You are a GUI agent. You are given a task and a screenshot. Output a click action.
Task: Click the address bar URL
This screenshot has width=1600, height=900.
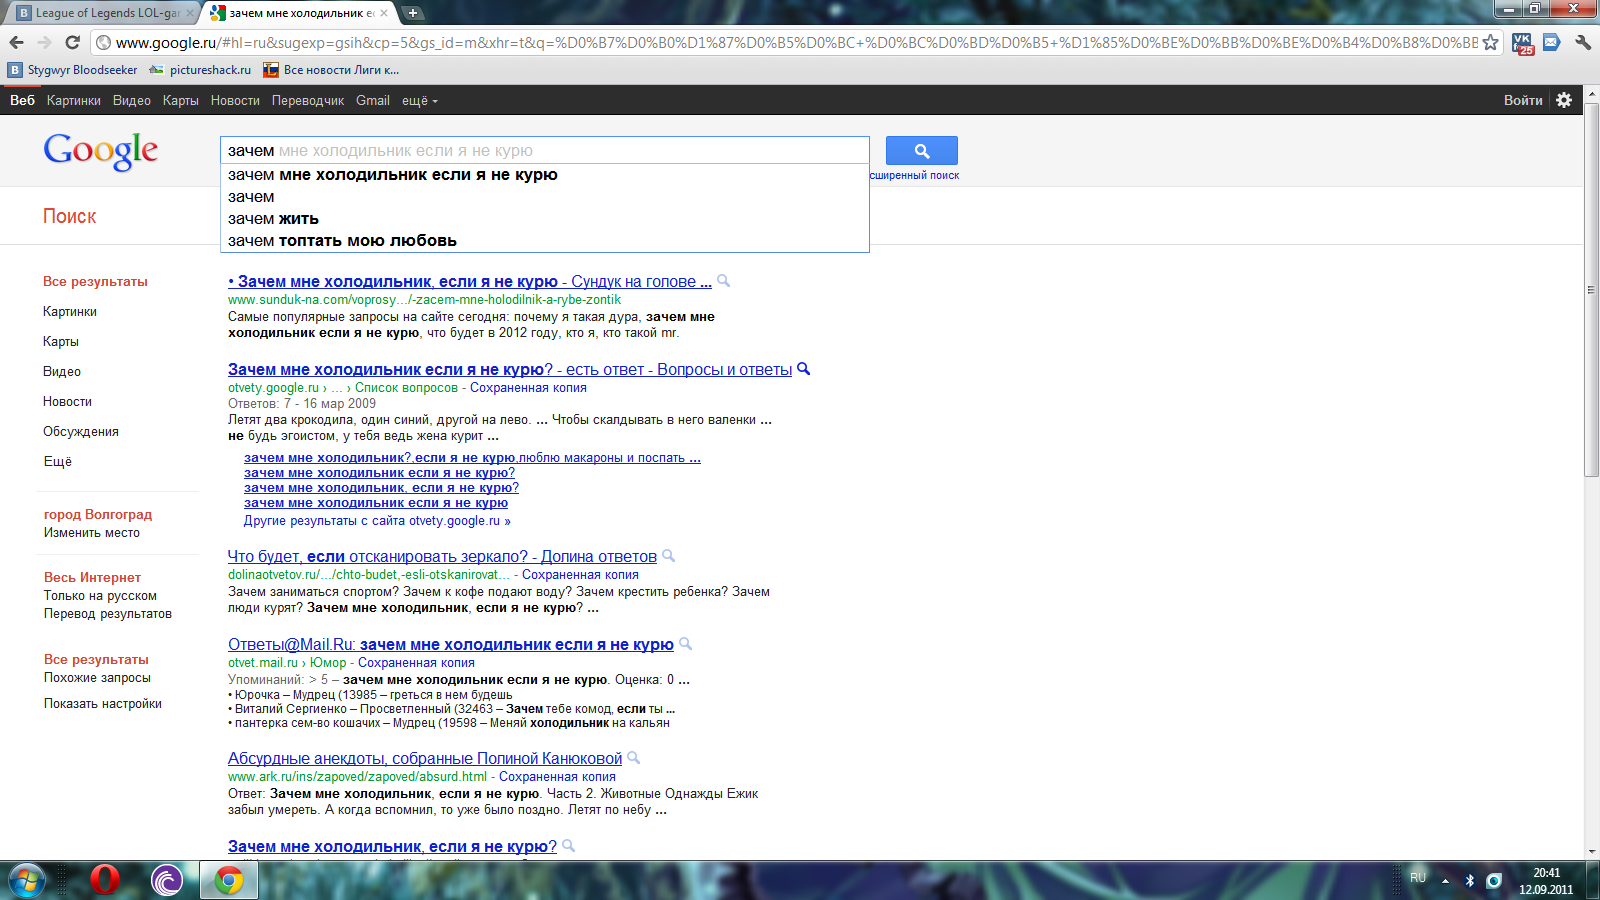coord(796,42)
